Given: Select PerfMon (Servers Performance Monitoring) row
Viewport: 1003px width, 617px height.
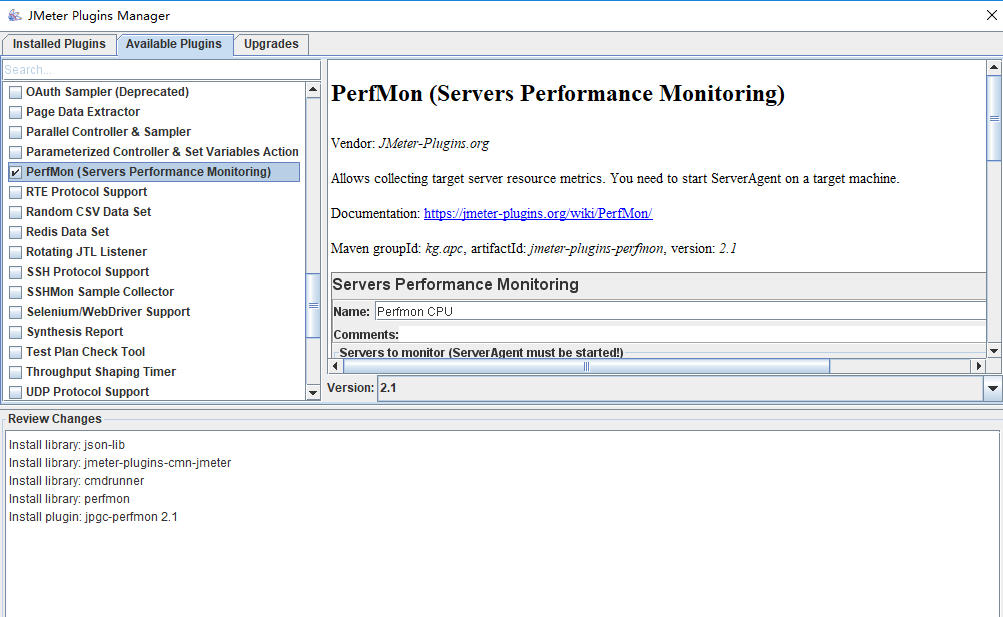Looking at the screenshot, I should click(x=154, y=172).
